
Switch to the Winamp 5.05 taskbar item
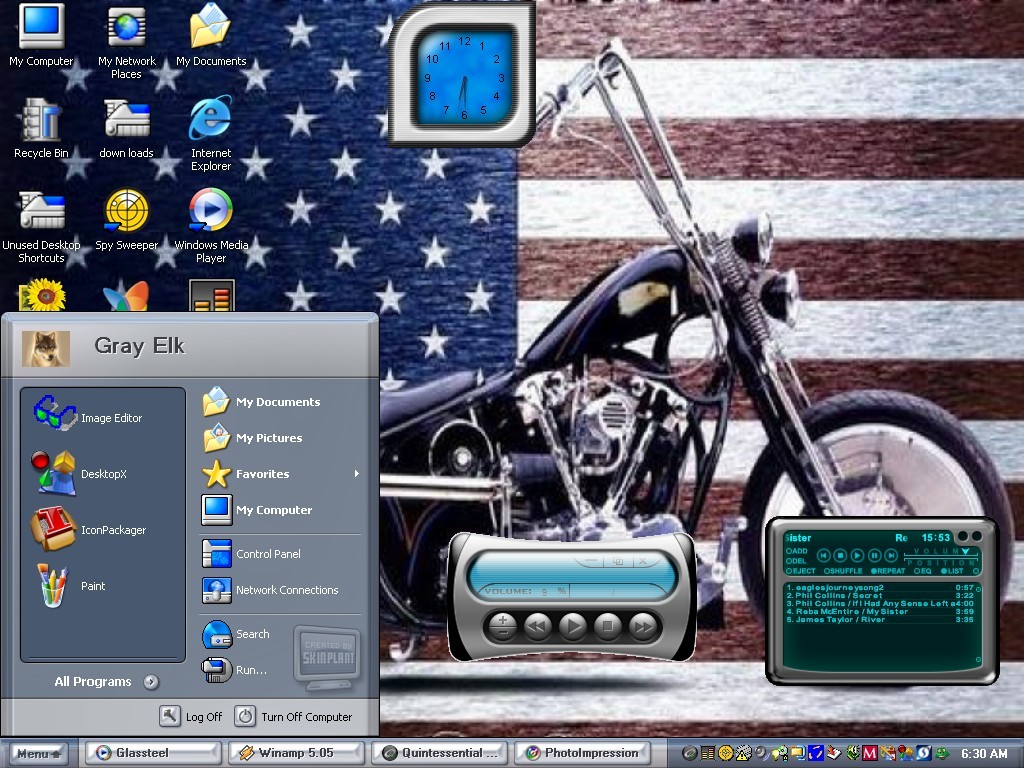point(295,752)
